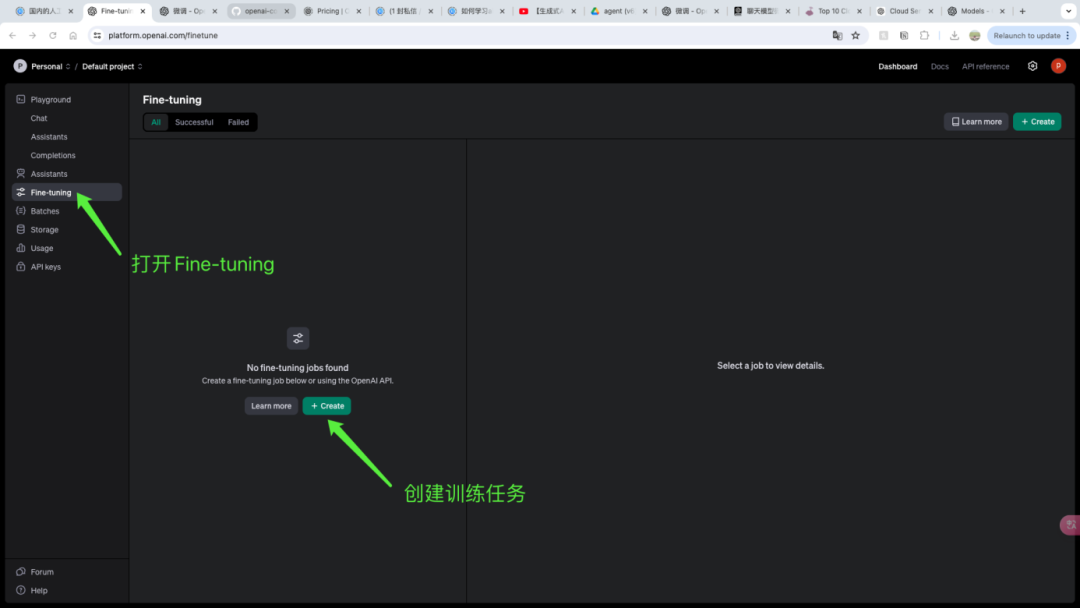Open profile avatar P in top right
1080x608 pixels.
pyautogui.click(x=1059, y=66)
